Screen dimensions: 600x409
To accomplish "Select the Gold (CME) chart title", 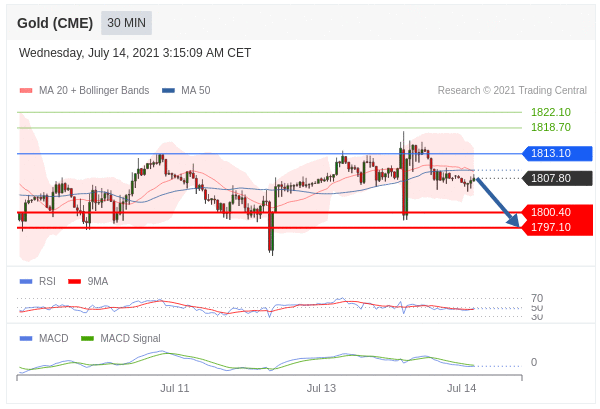I will (55, 23).
